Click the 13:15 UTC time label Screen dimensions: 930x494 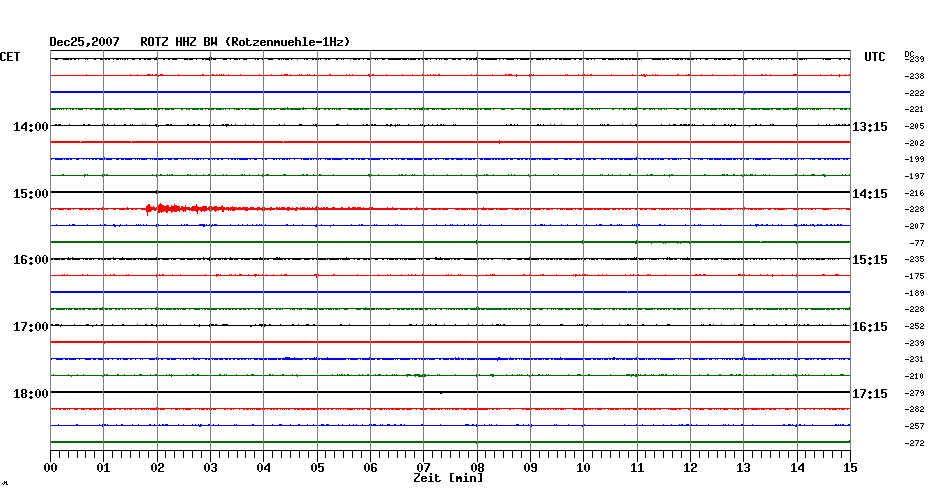point(870,127)
